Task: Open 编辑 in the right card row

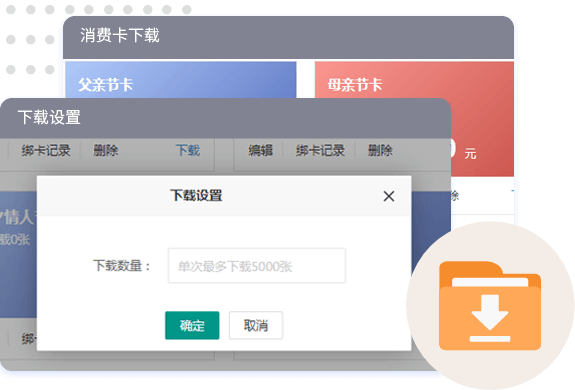Action: [x=260, y=150]
